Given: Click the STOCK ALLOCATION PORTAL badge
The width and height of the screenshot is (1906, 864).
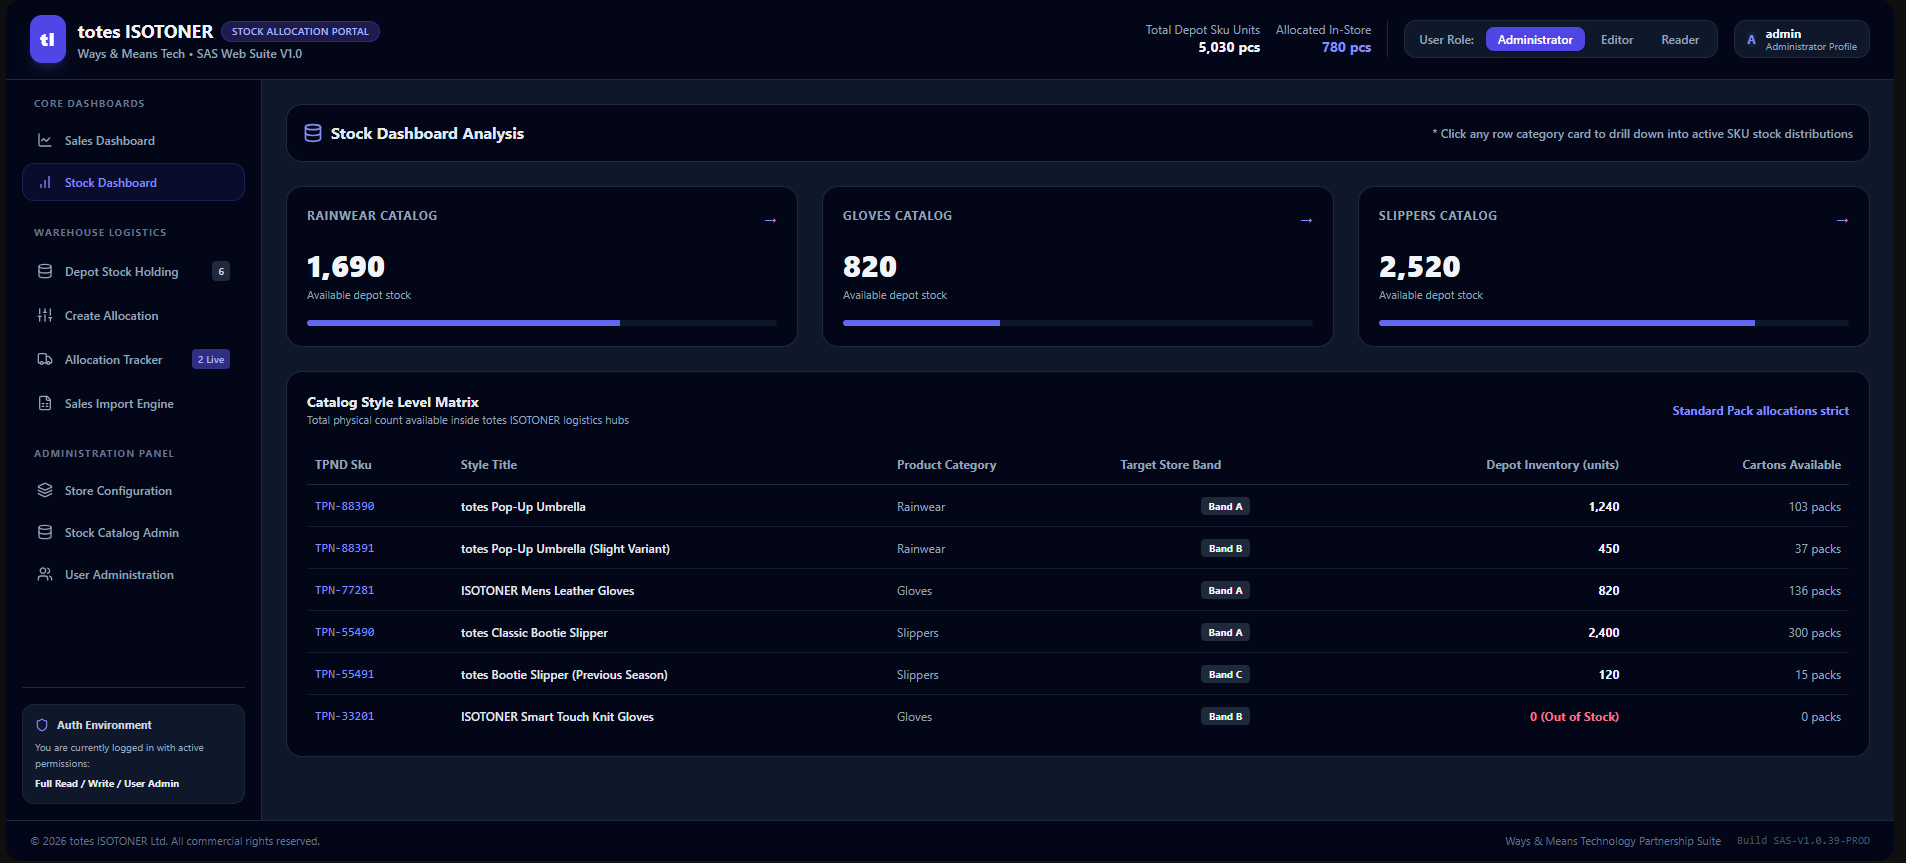Looking at the screenshot, I should tap(300, 32).
